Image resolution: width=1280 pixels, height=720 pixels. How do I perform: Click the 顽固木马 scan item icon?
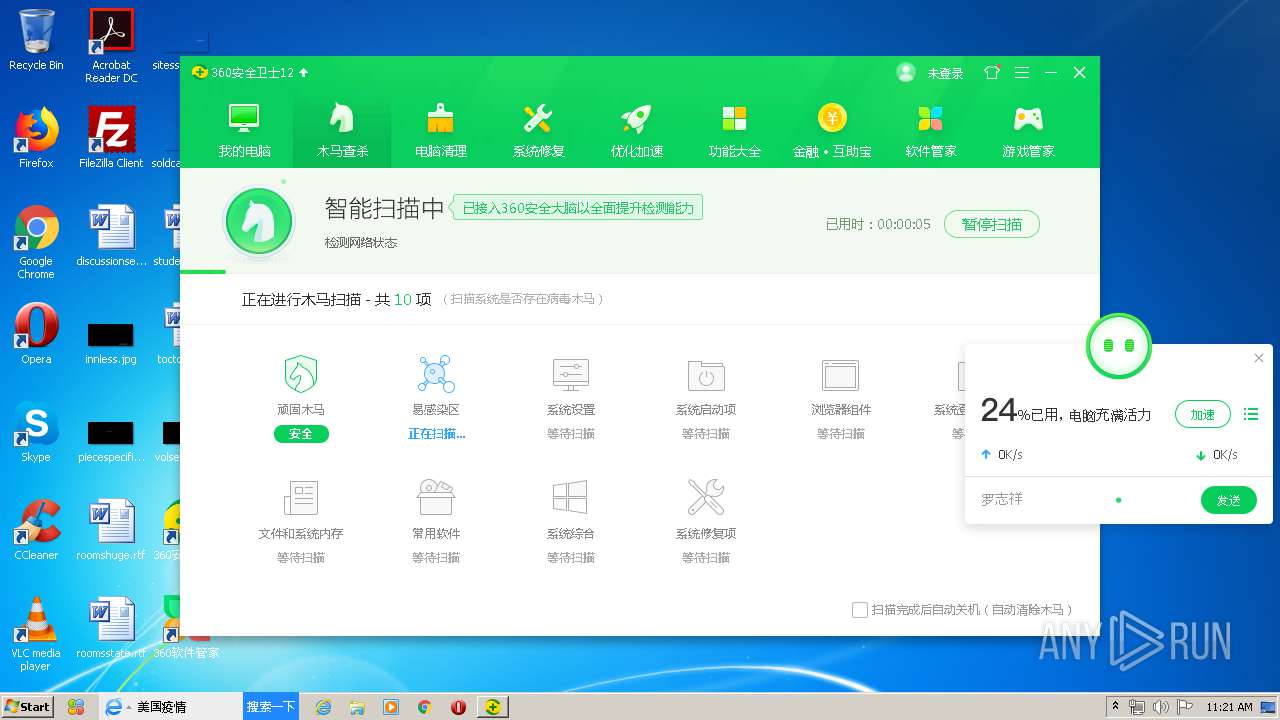point(301,375)
